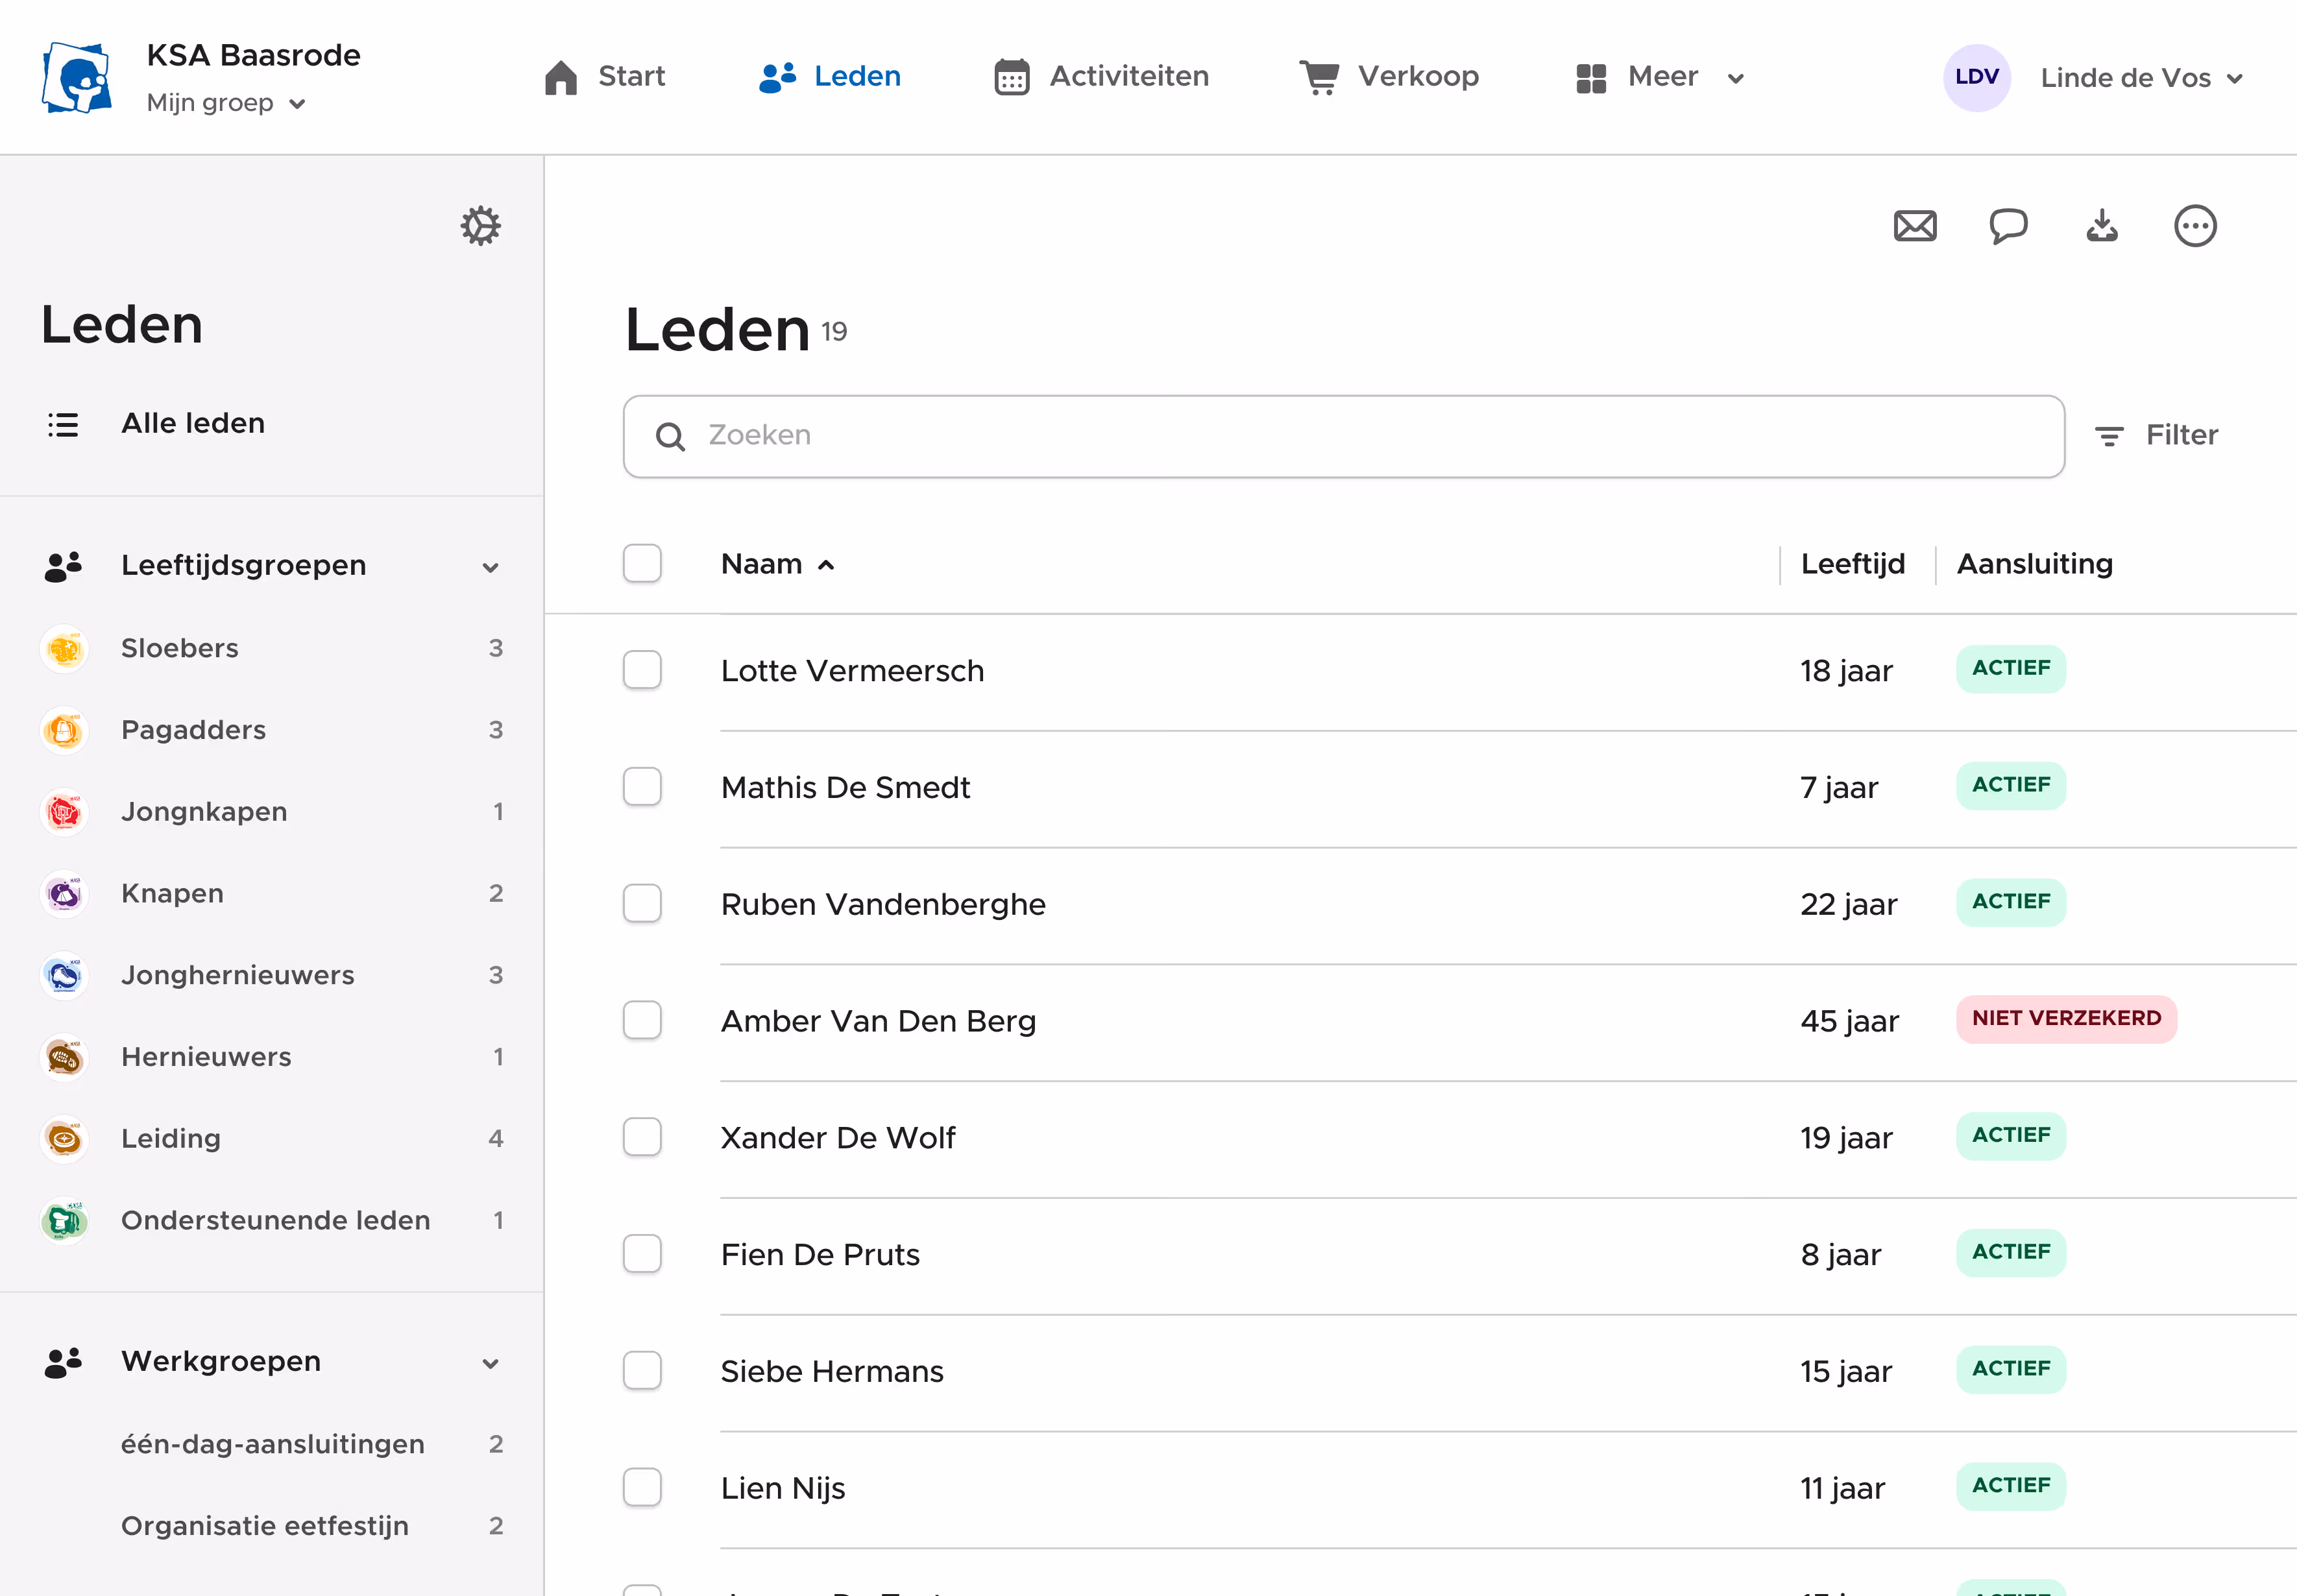This screenshot has height=1596, width=2297.
Task: Open the more actions ellipsis icon
Action: point(2194,226)
